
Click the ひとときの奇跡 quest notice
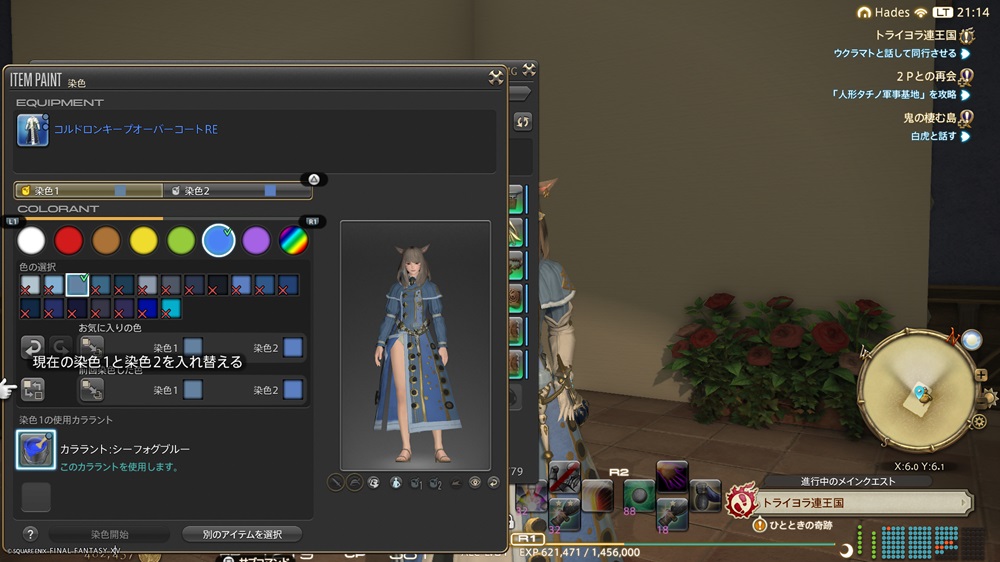[x=793, y=525]
